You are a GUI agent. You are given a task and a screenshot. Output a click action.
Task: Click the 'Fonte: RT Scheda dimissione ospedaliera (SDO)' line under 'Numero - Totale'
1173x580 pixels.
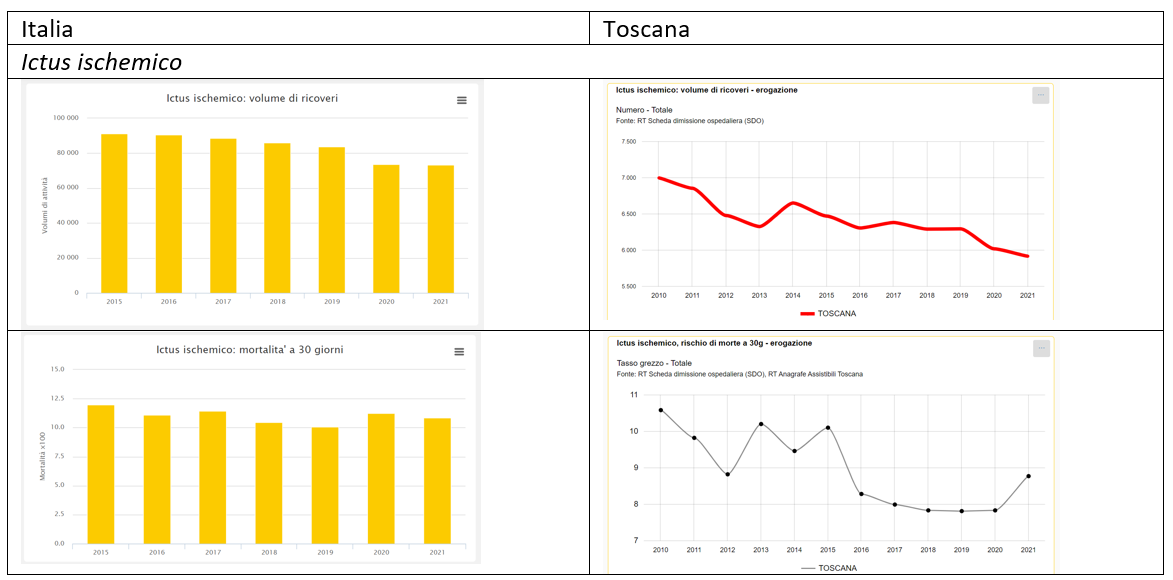(x=690, y=120)
